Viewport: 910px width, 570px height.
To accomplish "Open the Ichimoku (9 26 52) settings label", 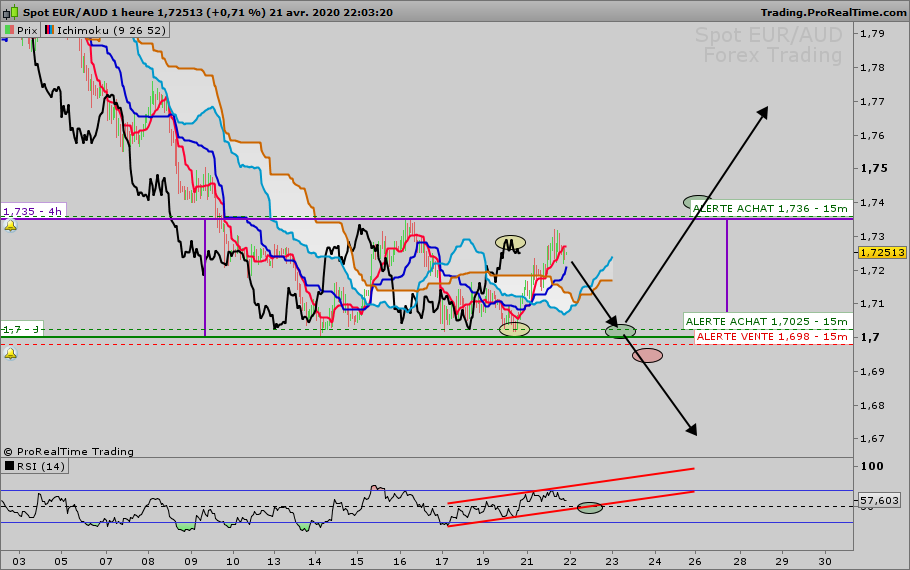I will (110, 31).
